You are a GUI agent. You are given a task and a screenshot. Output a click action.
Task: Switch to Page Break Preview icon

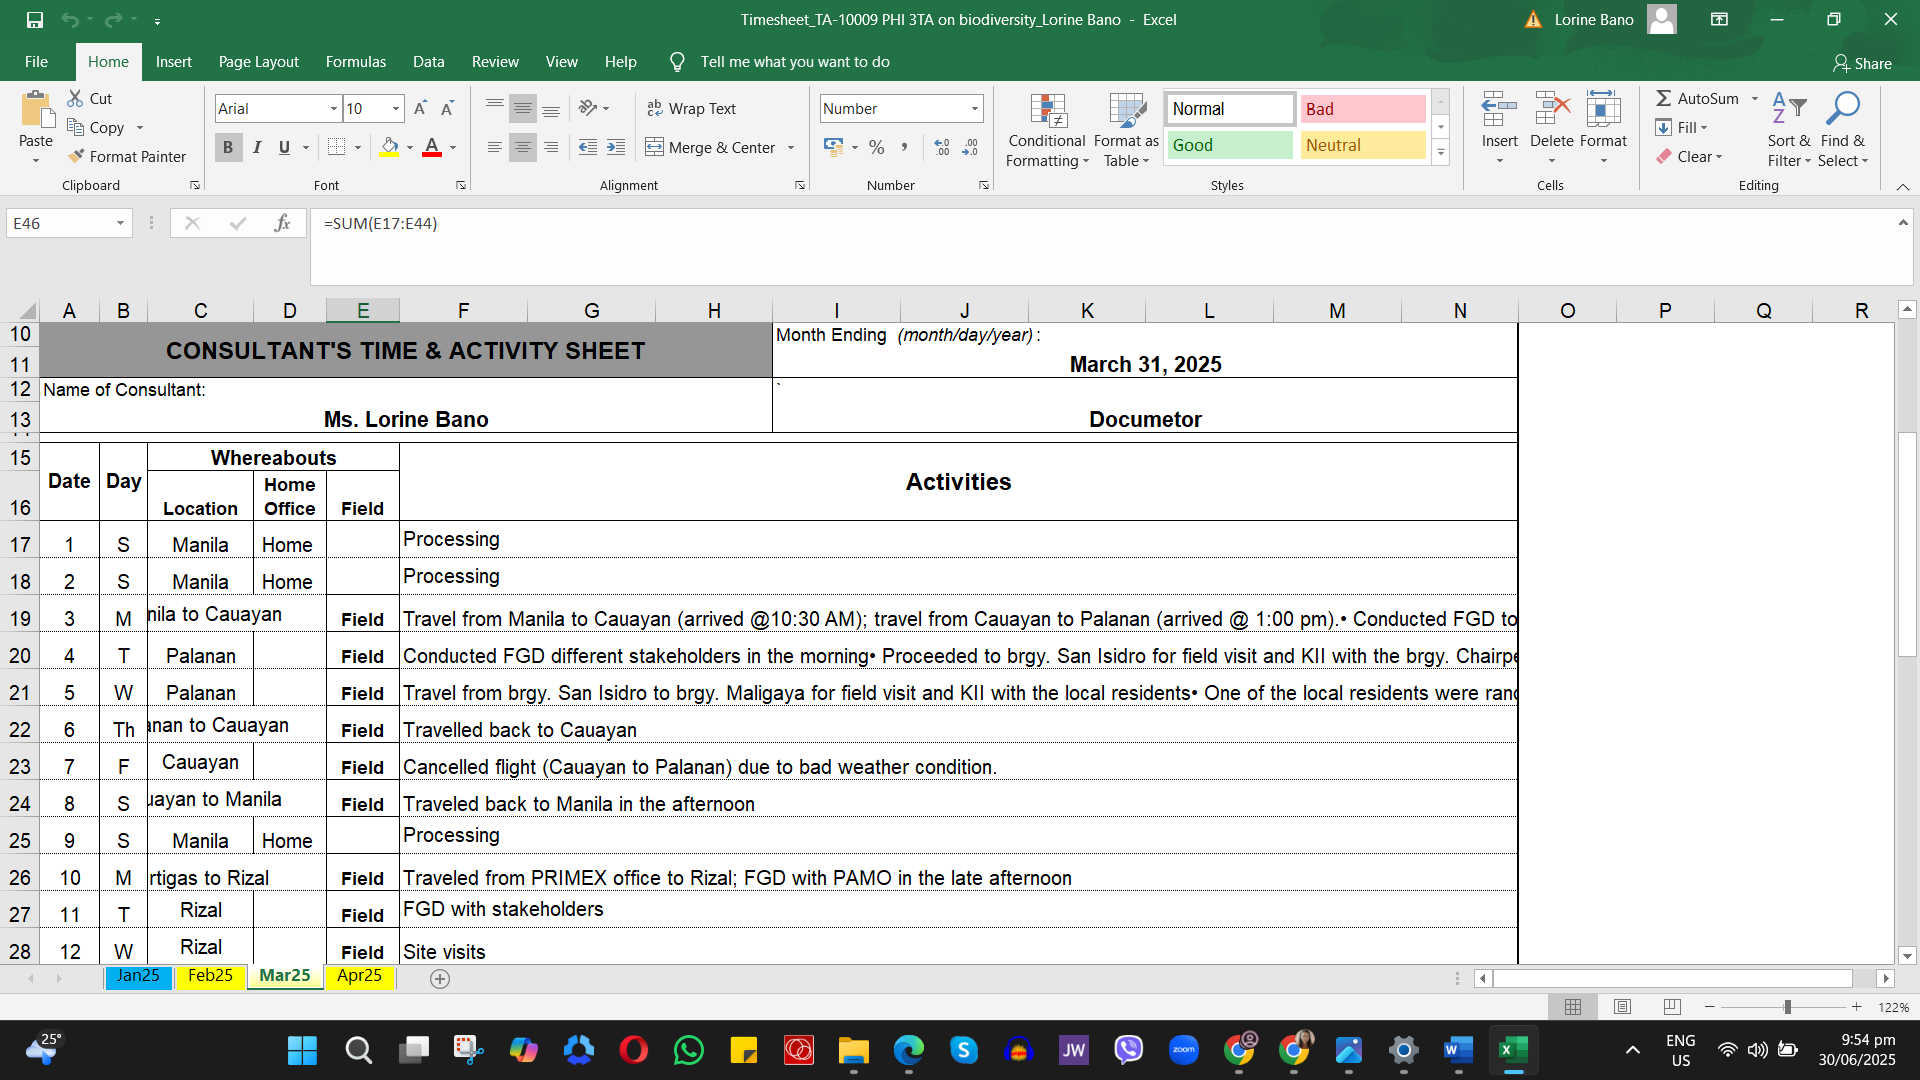coord(1672,1007)
